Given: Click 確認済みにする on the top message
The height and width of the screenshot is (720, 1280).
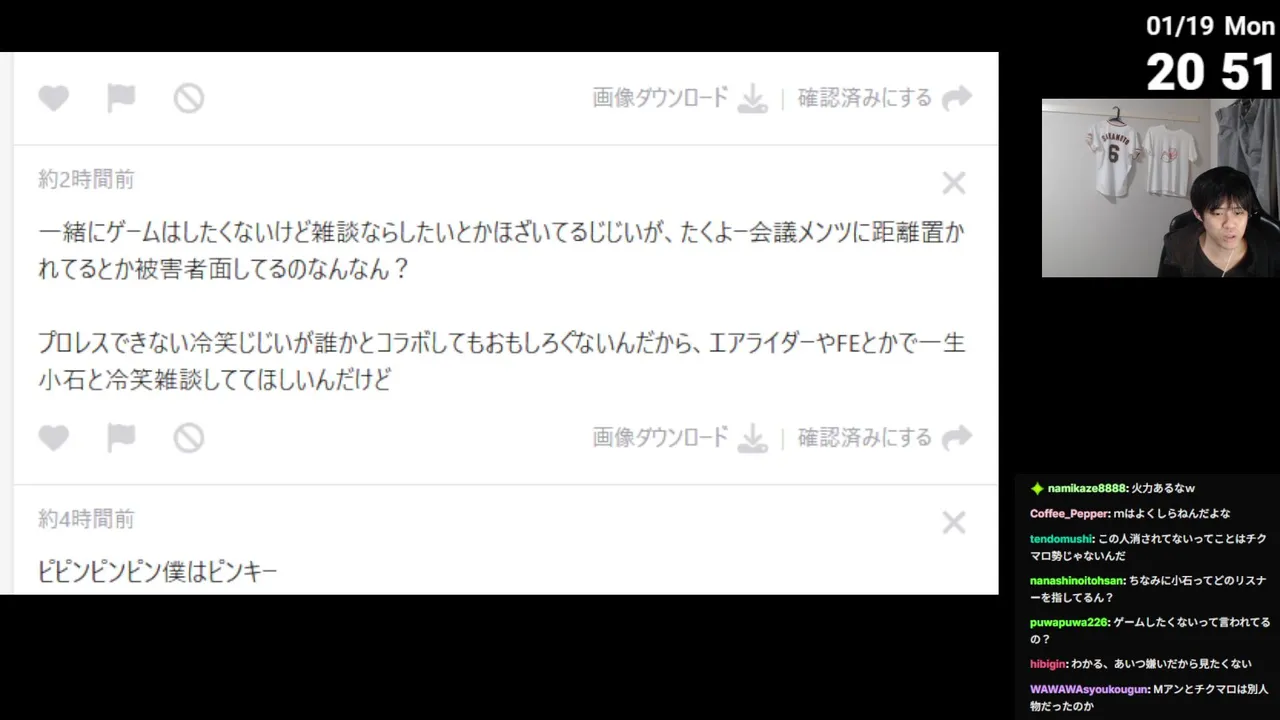Looking at the screenshot, I should coord(865,98).
